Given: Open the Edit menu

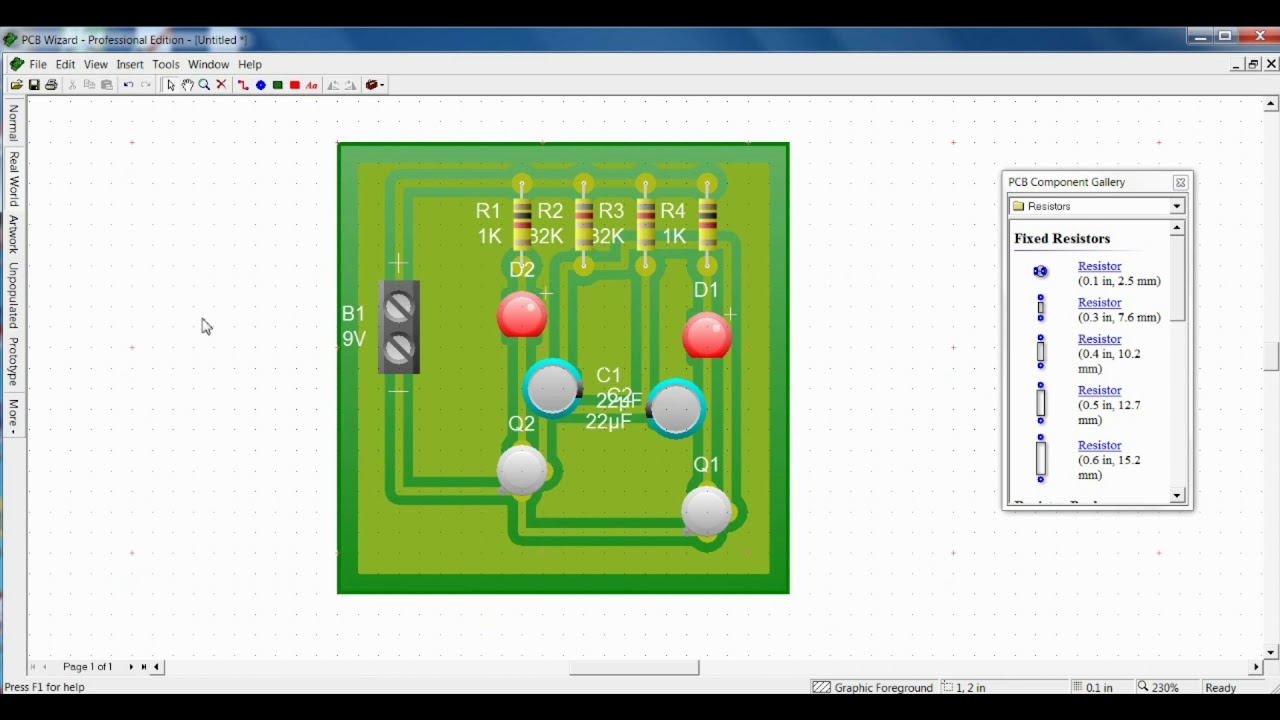Looking at the screenshot, I should (x=65, y=64).
